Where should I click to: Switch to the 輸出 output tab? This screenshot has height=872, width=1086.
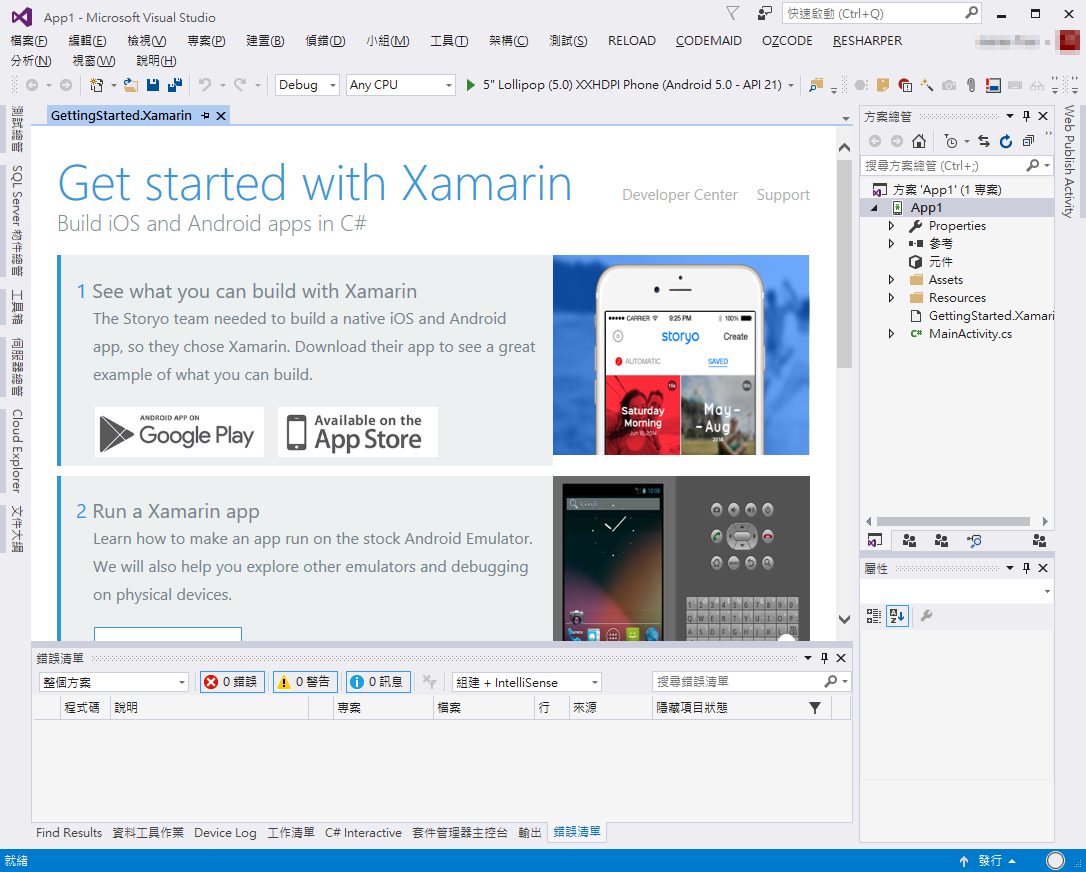pyautogui.click(x=530, y=833)
